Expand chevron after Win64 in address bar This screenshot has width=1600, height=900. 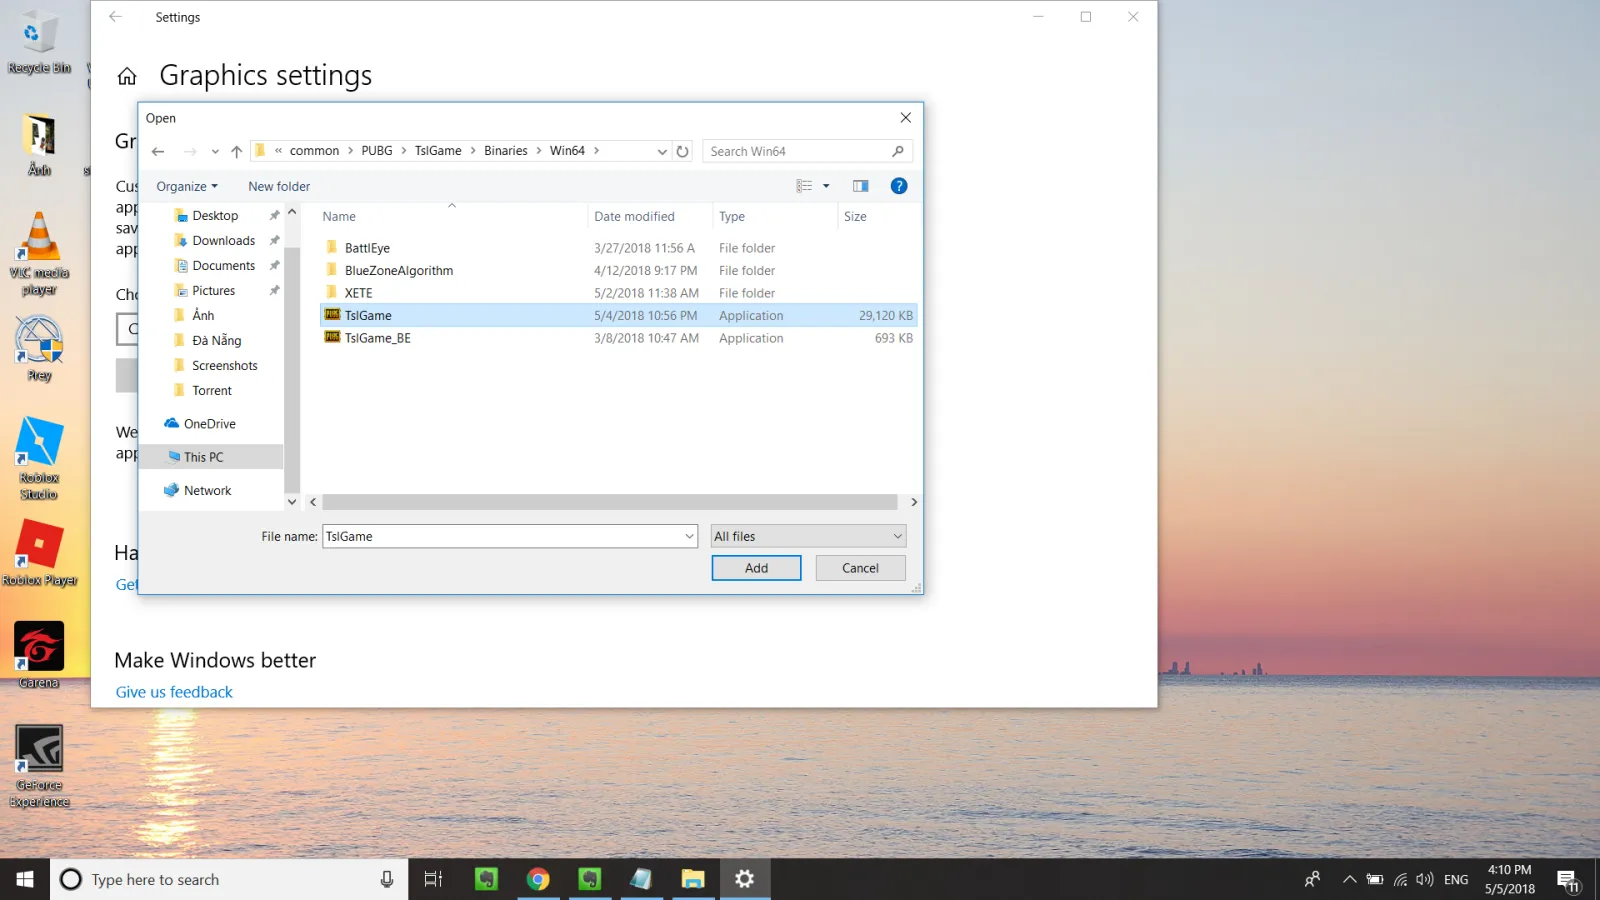coord(597,151)
